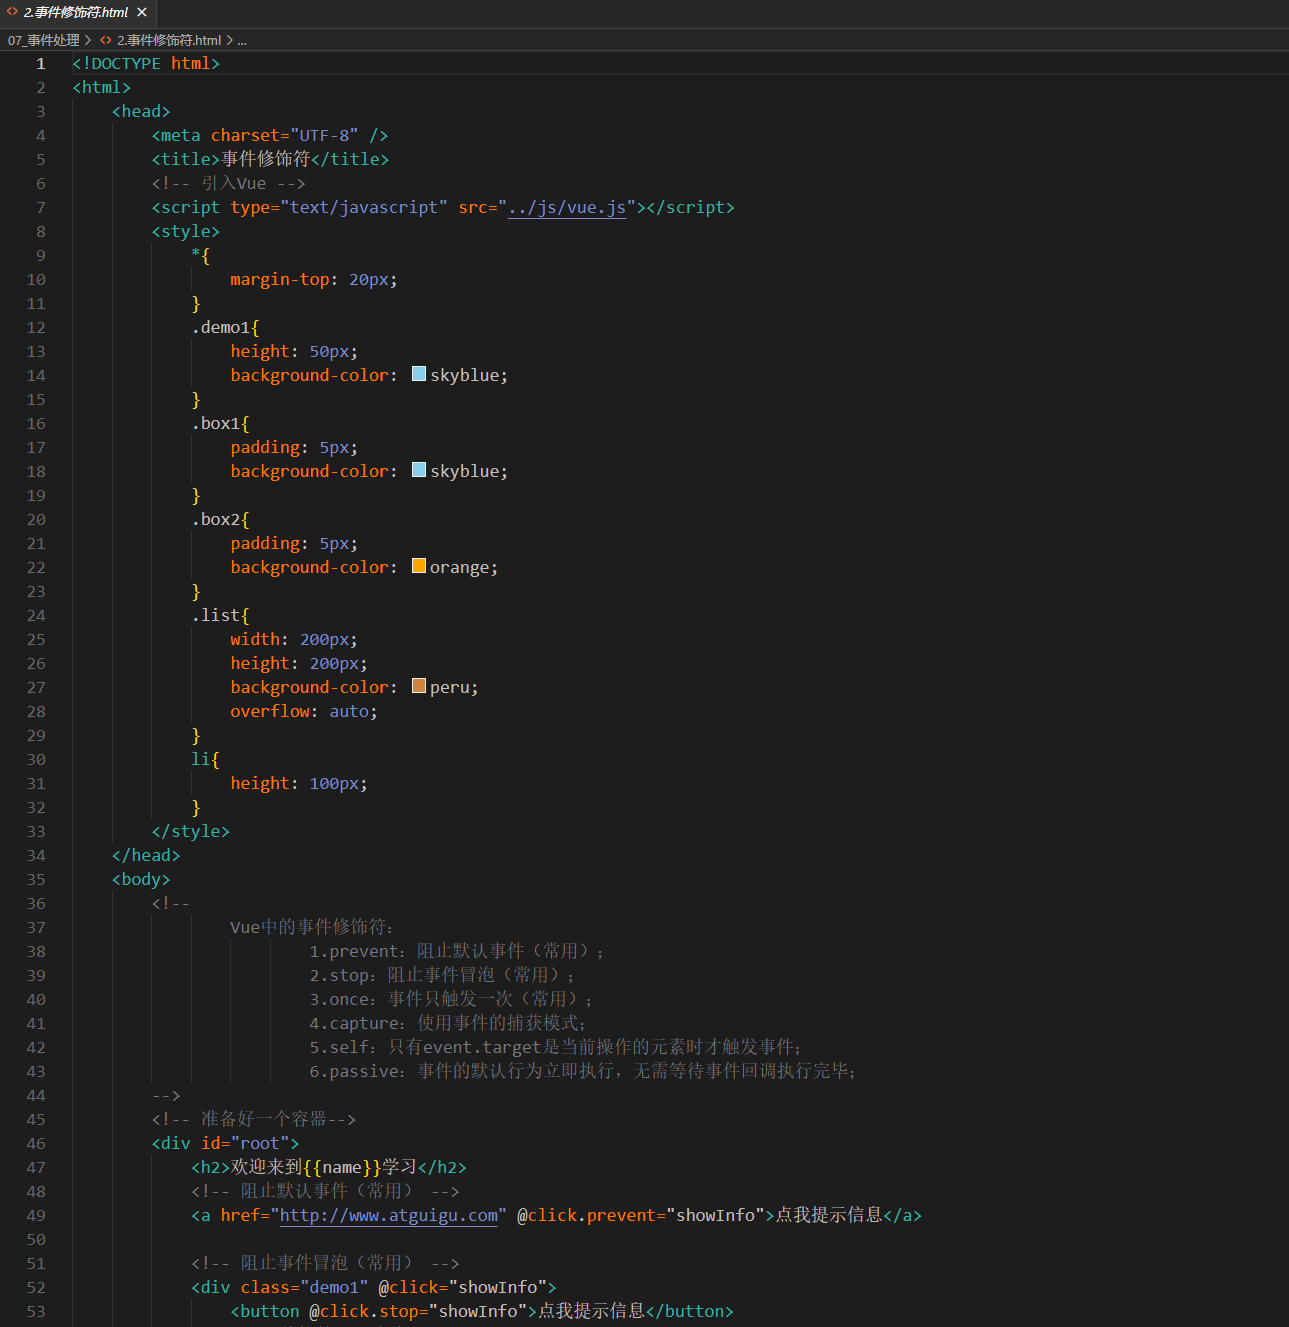
Task: Click the 3.once comment line
Action: (452, 999)
